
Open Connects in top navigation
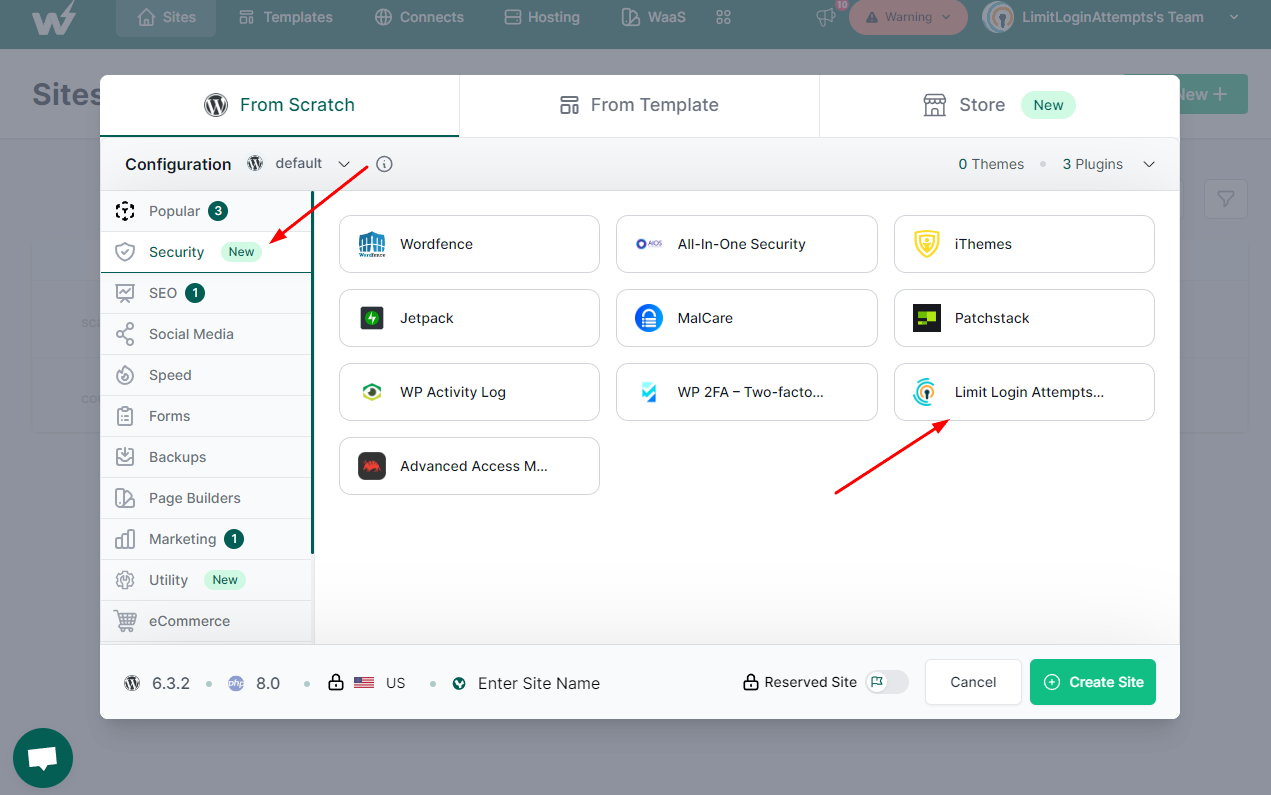pyautogui.click(x=419, y=17)
